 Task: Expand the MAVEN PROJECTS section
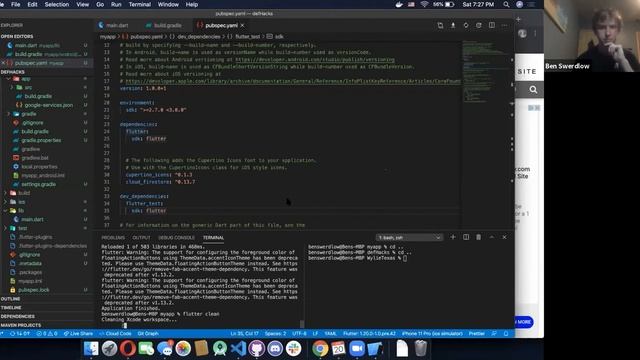[x=20, y=325]
